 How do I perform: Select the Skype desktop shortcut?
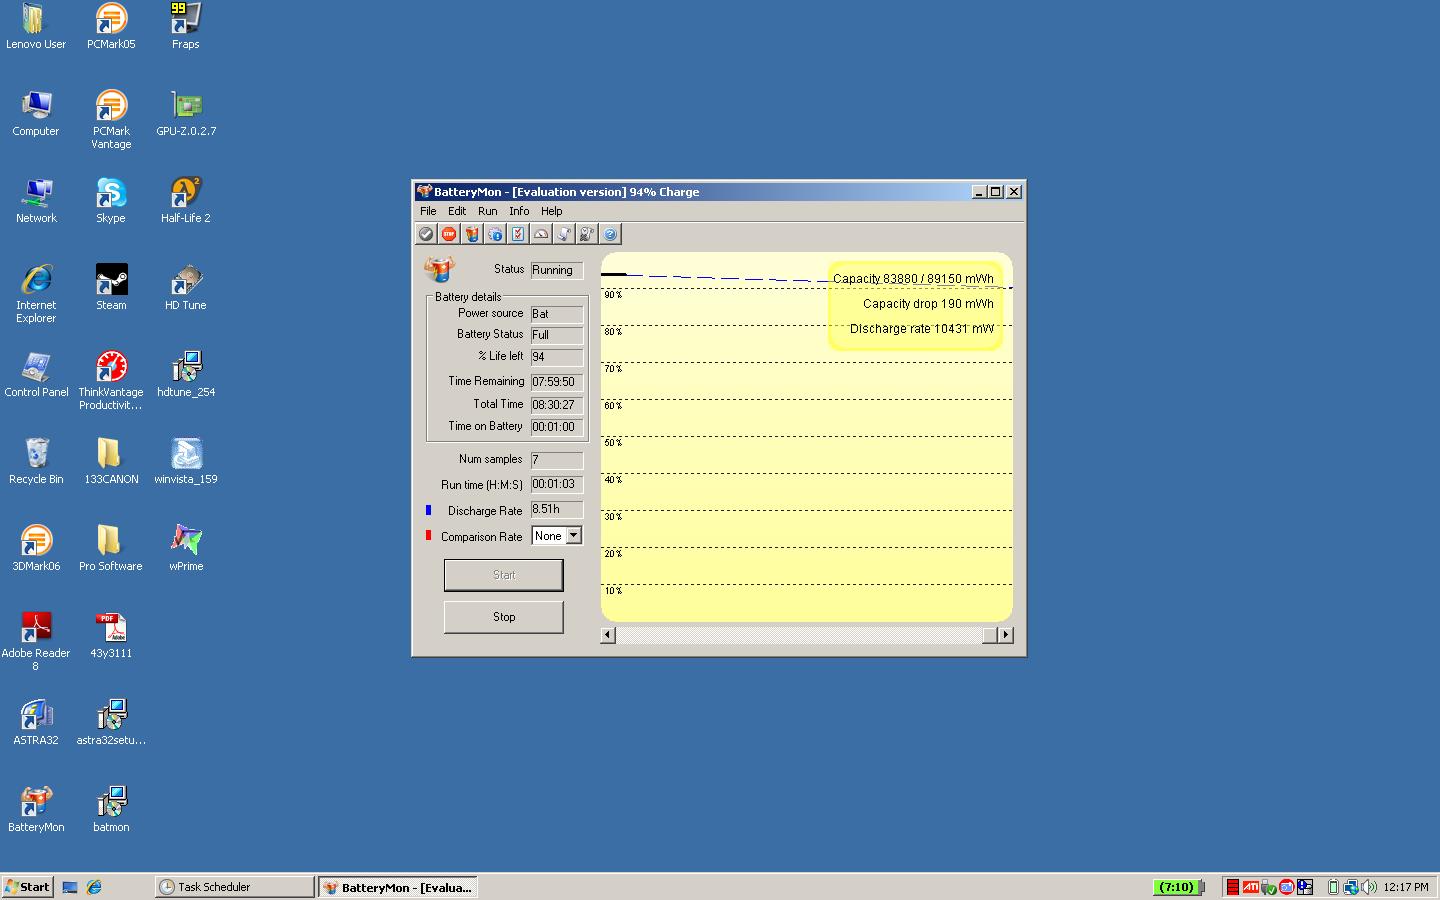[x=111, y=201]
